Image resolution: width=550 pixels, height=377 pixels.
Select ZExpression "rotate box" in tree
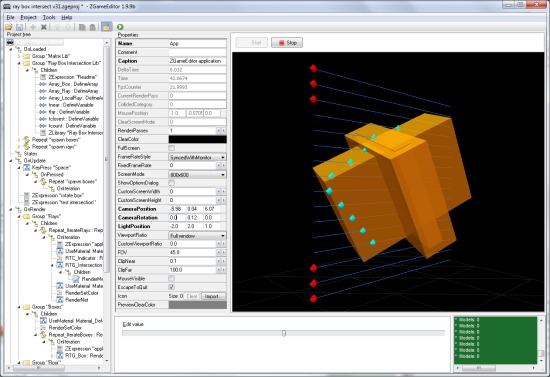coord(58,195)
